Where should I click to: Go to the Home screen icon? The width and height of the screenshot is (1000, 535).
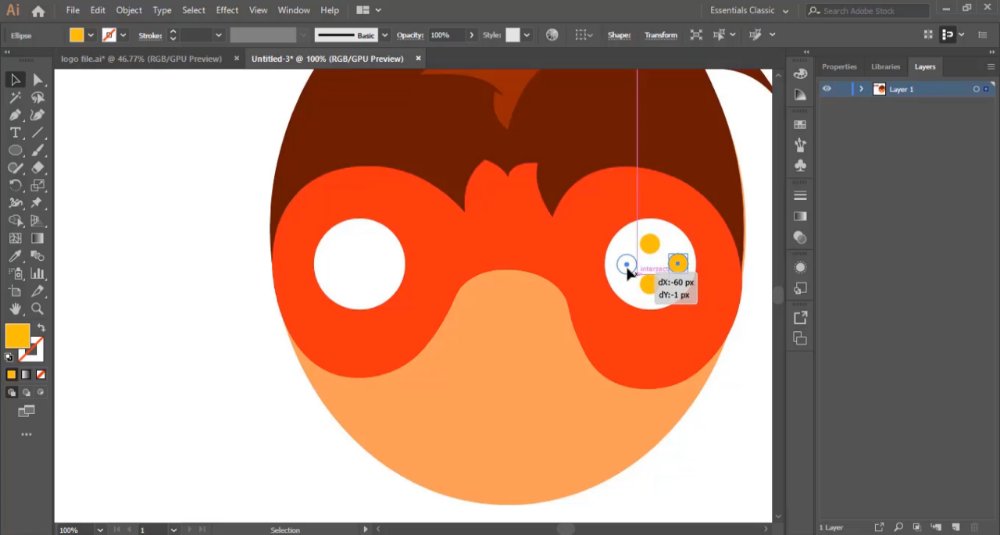(x=38, y=11)
